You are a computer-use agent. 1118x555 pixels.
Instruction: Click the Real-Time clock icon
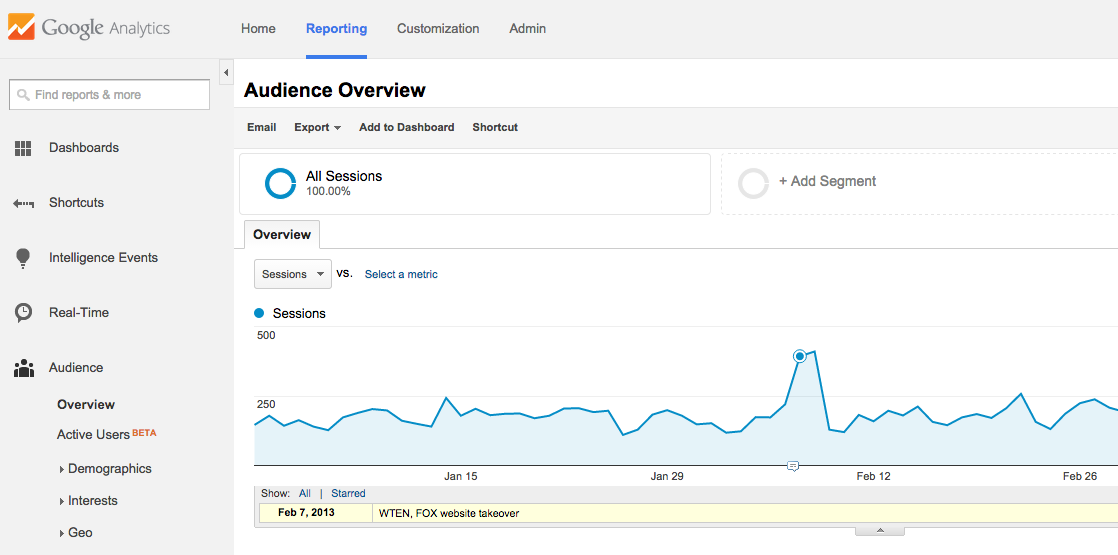(23, 313)
